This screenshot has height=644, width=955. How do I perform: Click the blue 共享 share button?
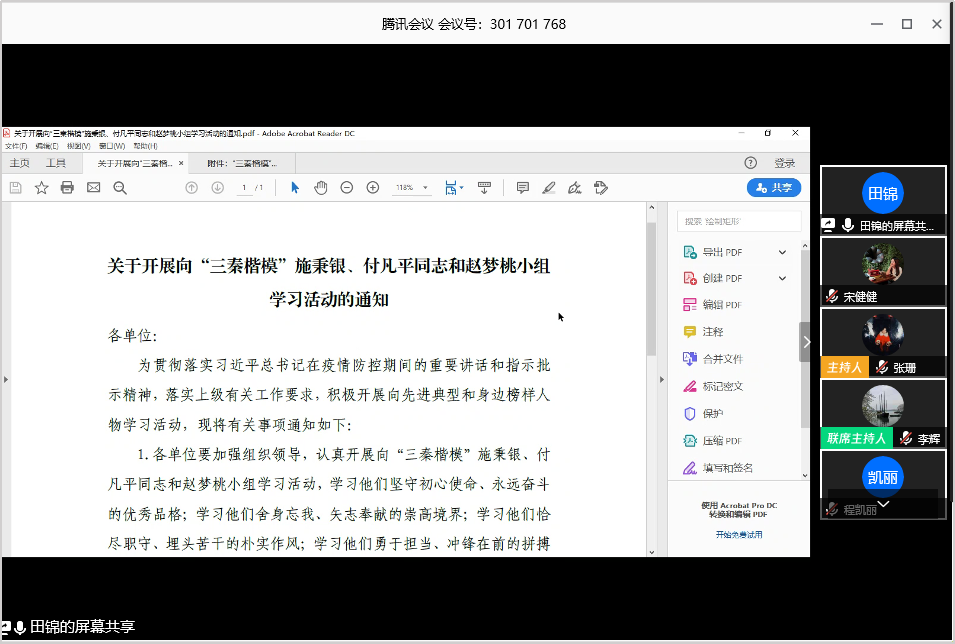click(774, 188)
